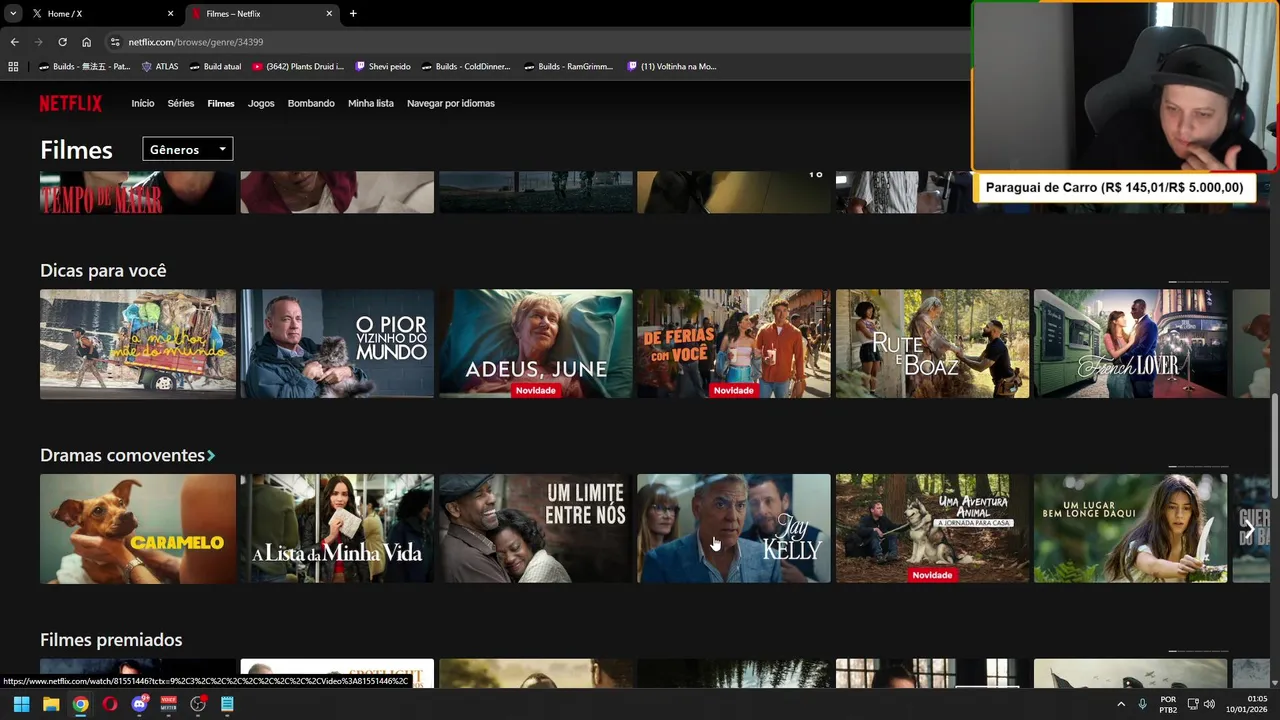Open Navegar por idiomas

[451, 103]
